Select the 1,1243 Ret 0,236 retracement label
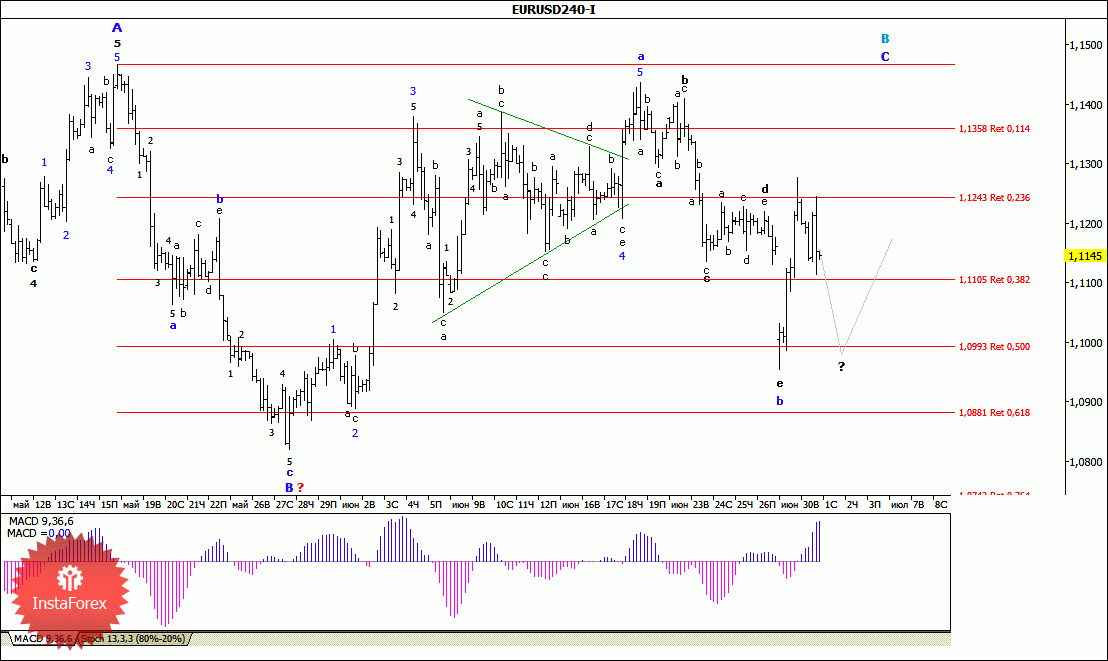 [x=994, y=198]
